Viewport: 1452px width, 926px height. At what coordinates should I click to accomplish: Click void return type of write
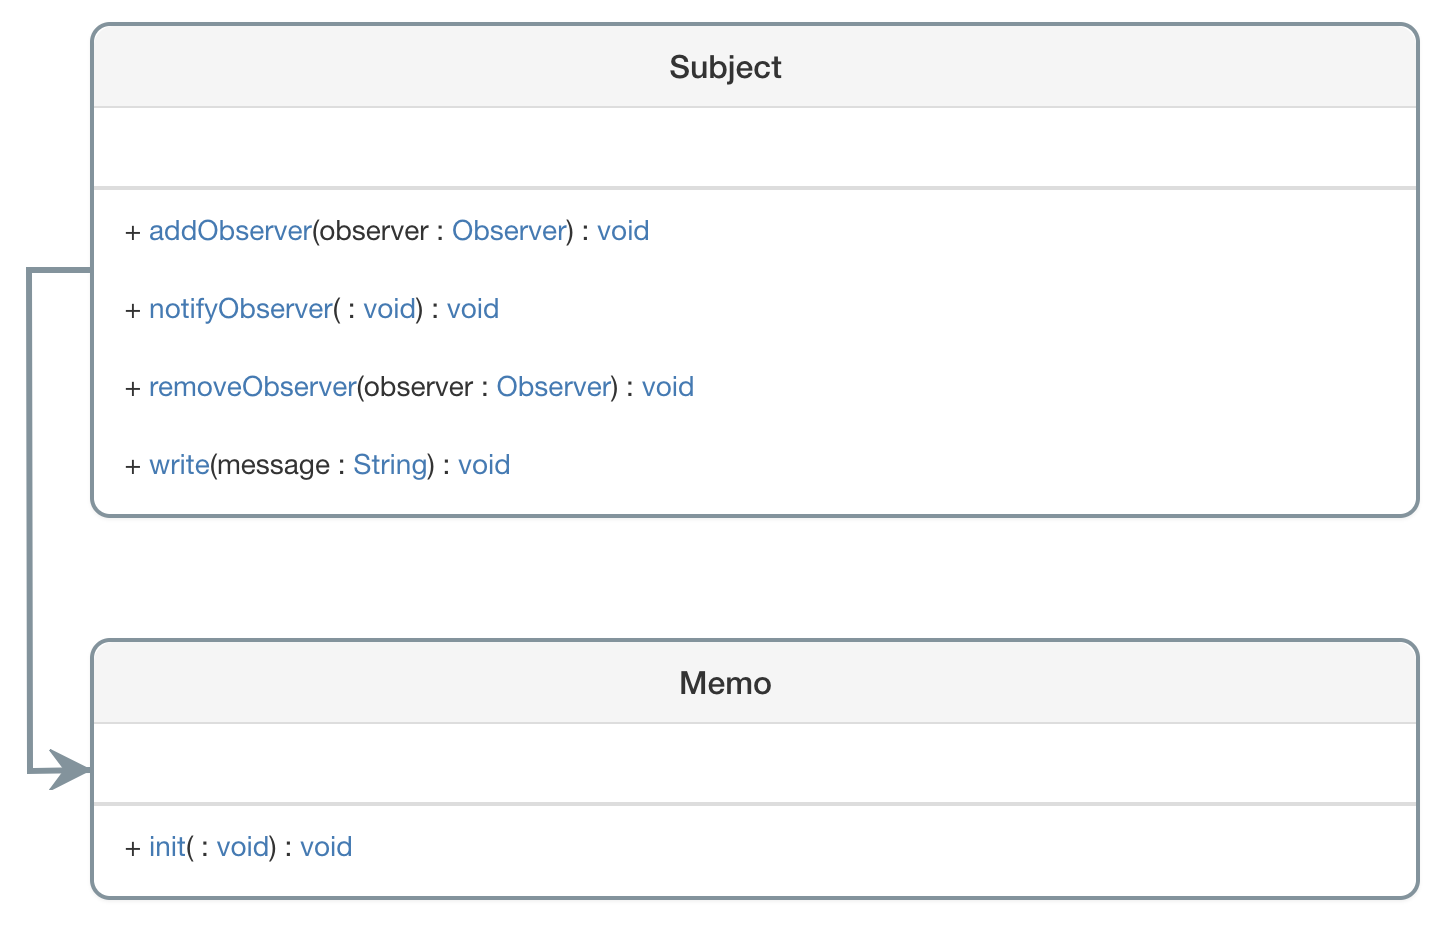point(484,465)
